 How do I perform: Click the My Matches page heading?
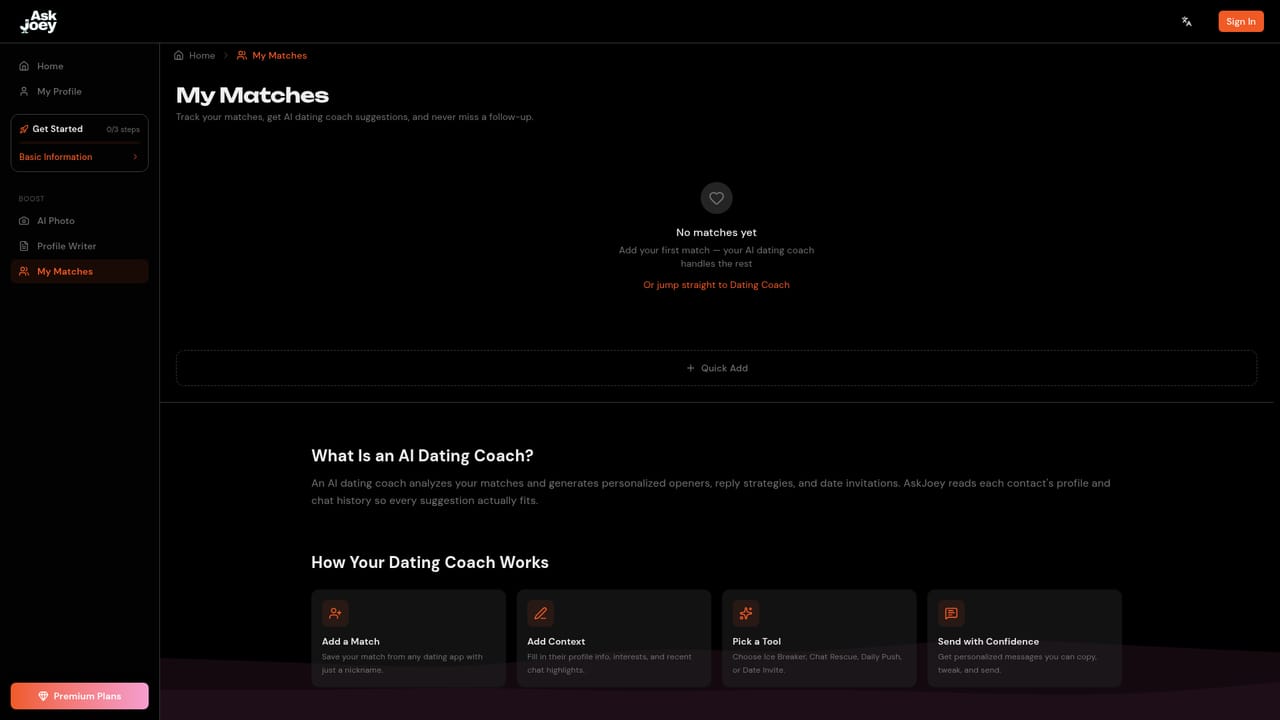point(252,95)
